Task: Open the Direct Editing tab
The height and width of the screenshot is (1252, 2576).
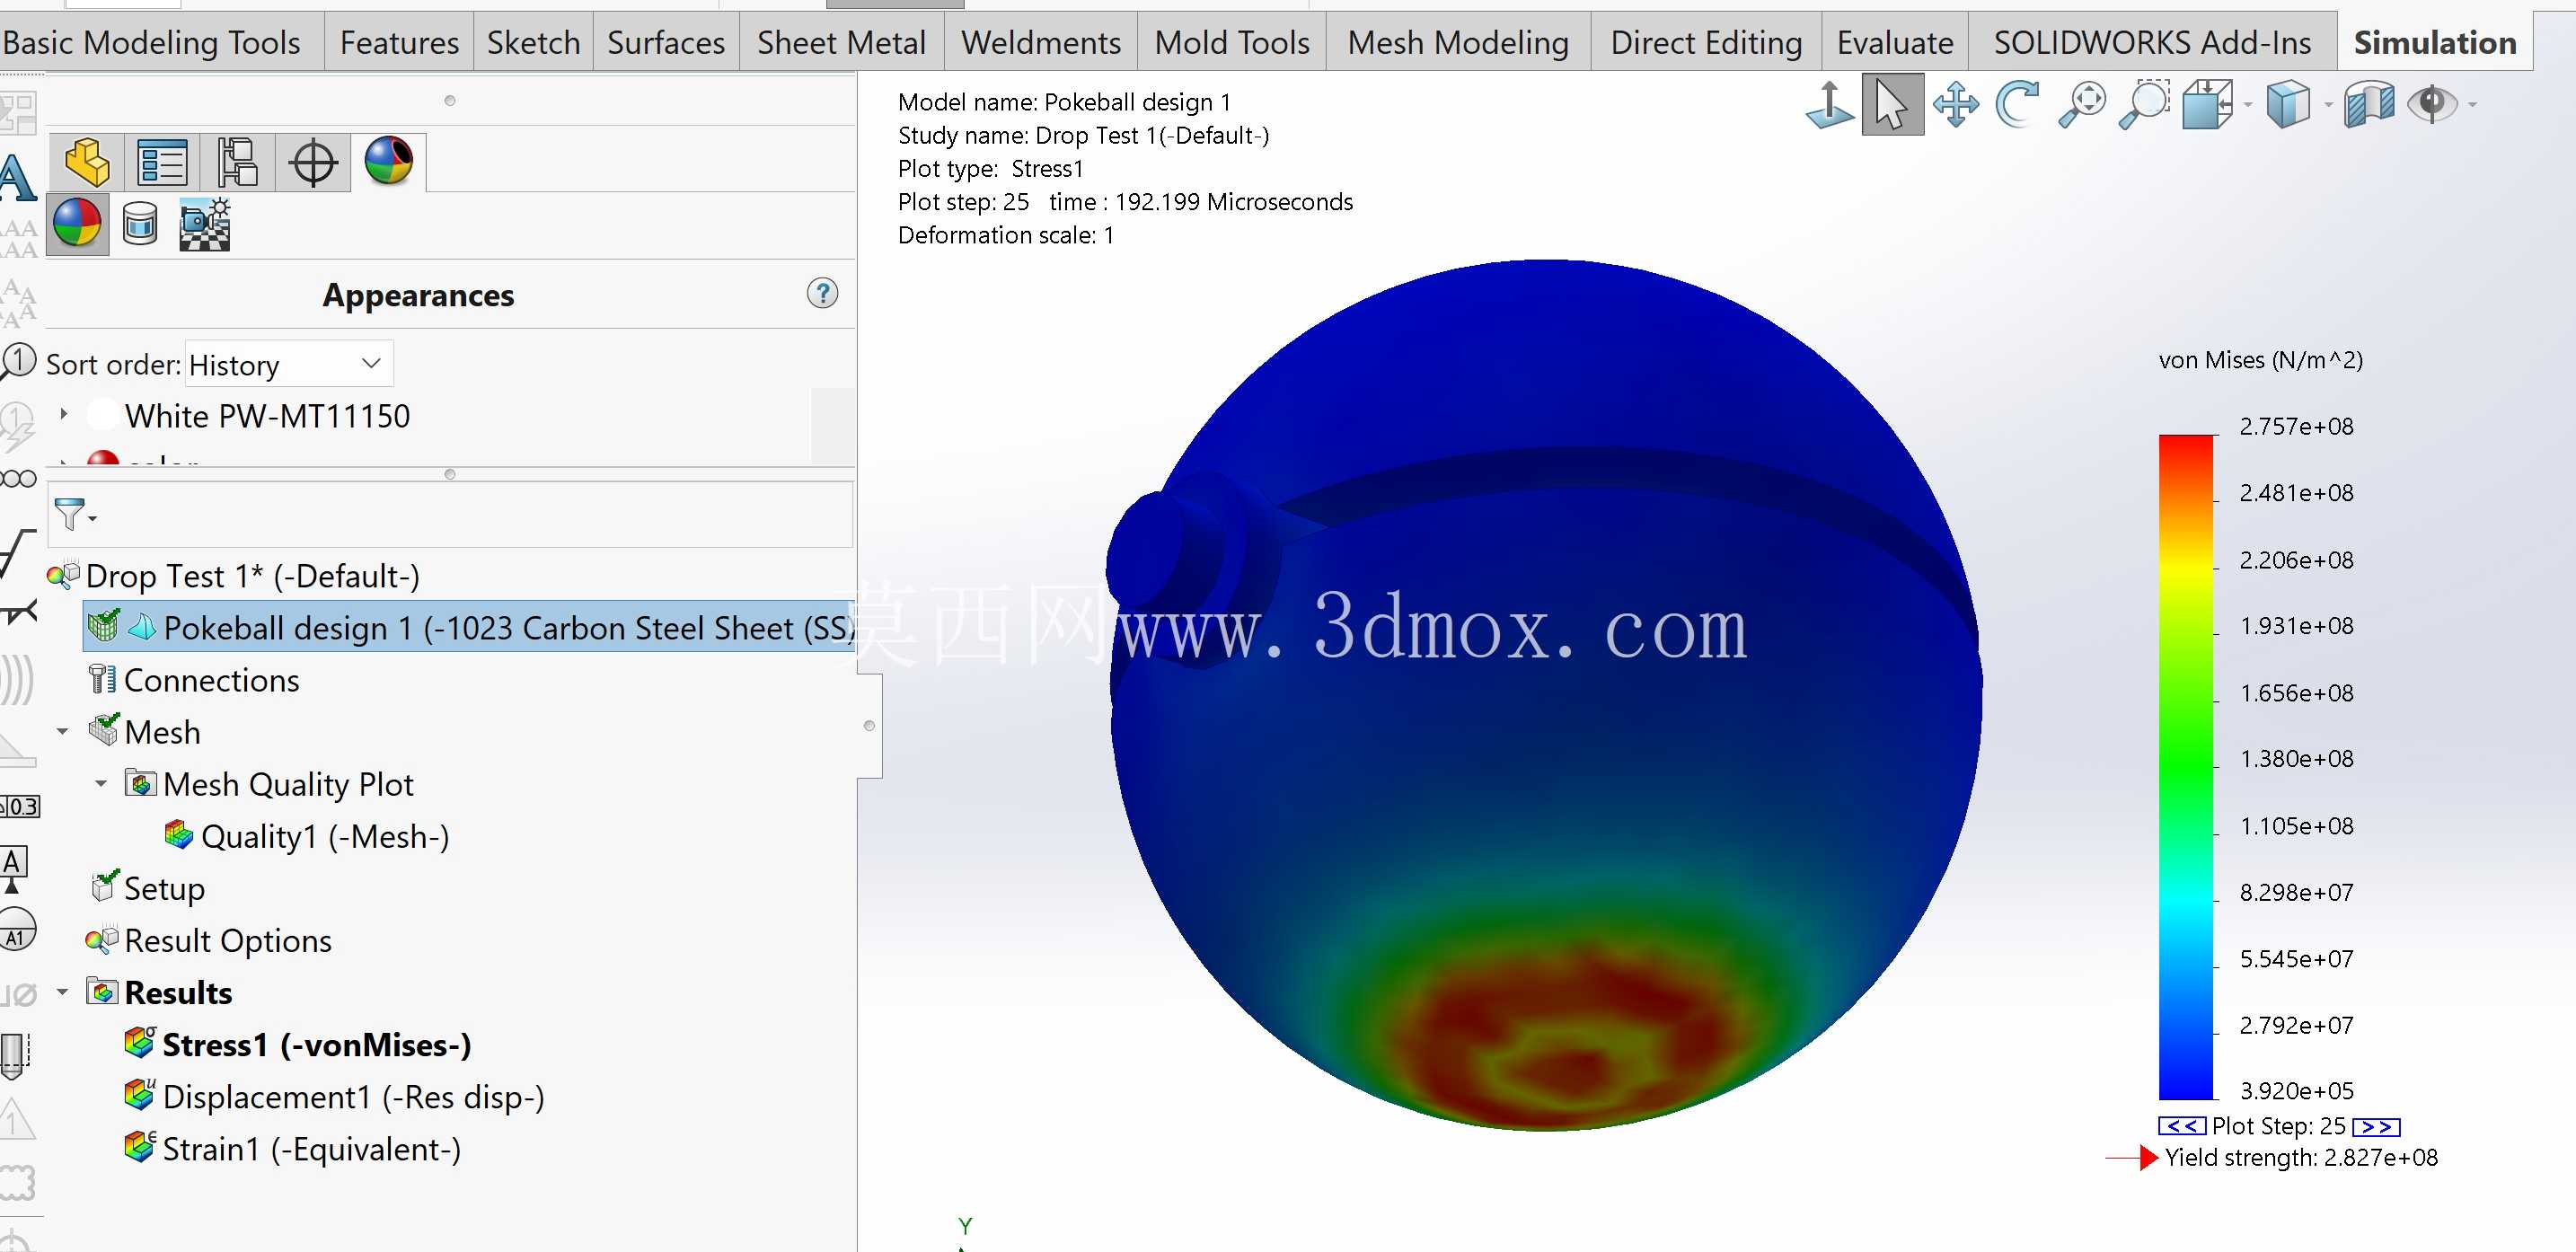Action: (1706, 42)
